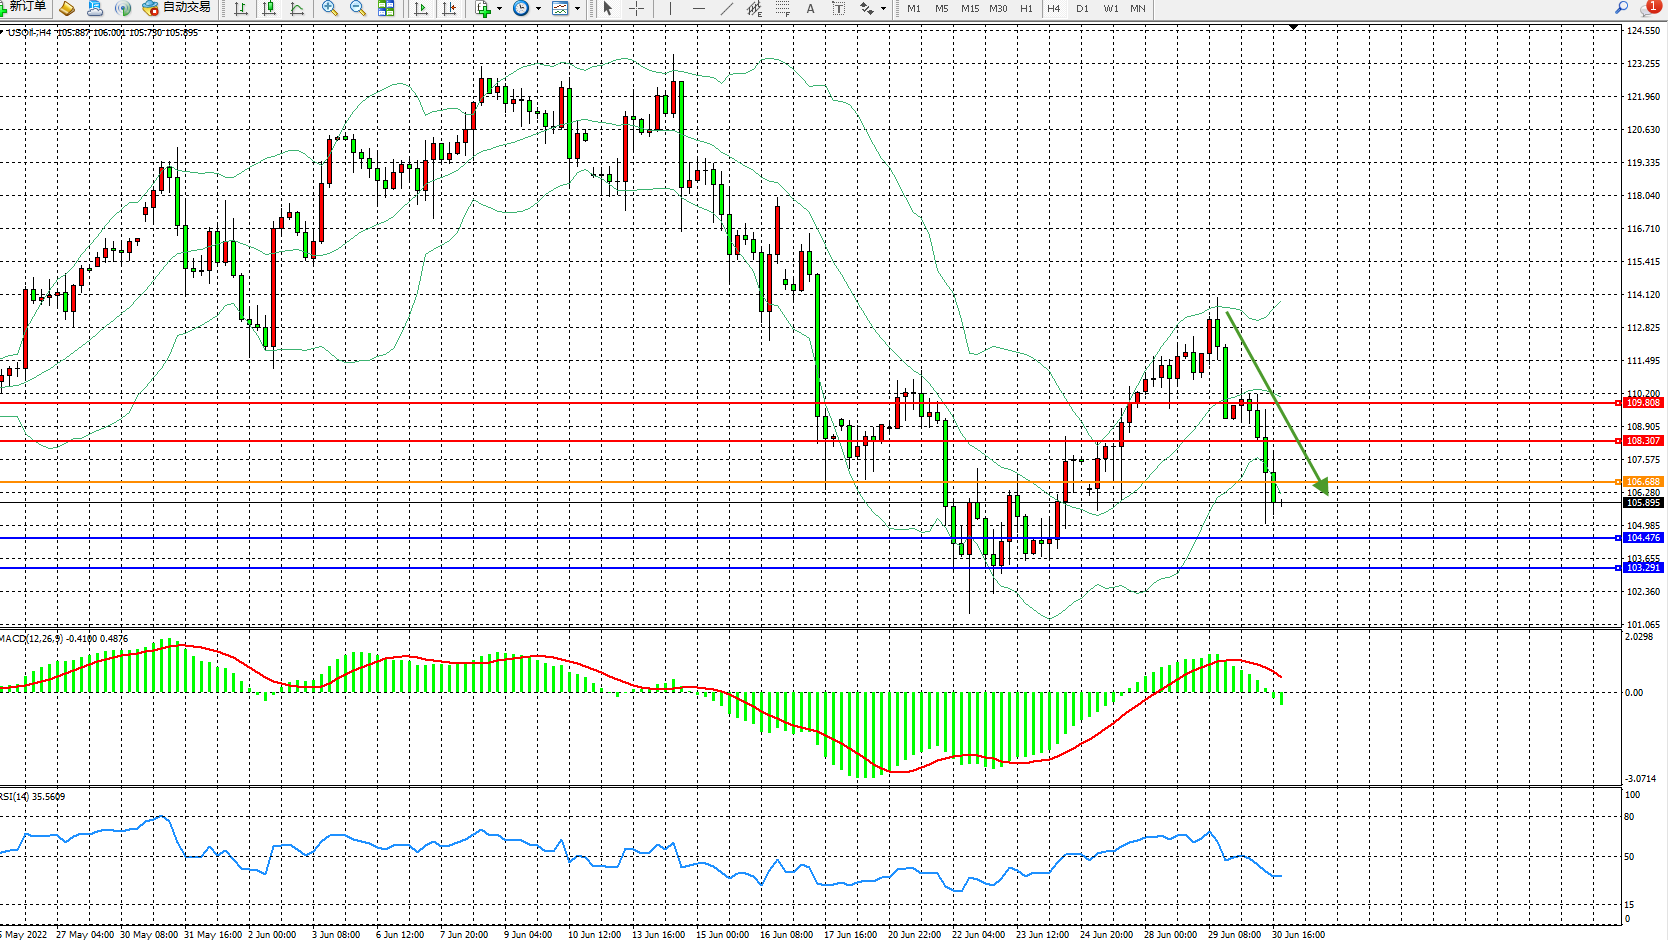Viewport: 1668px width, 940px height.
Task: Switch chart to line chart mode
Action: (x=297, y=9)
